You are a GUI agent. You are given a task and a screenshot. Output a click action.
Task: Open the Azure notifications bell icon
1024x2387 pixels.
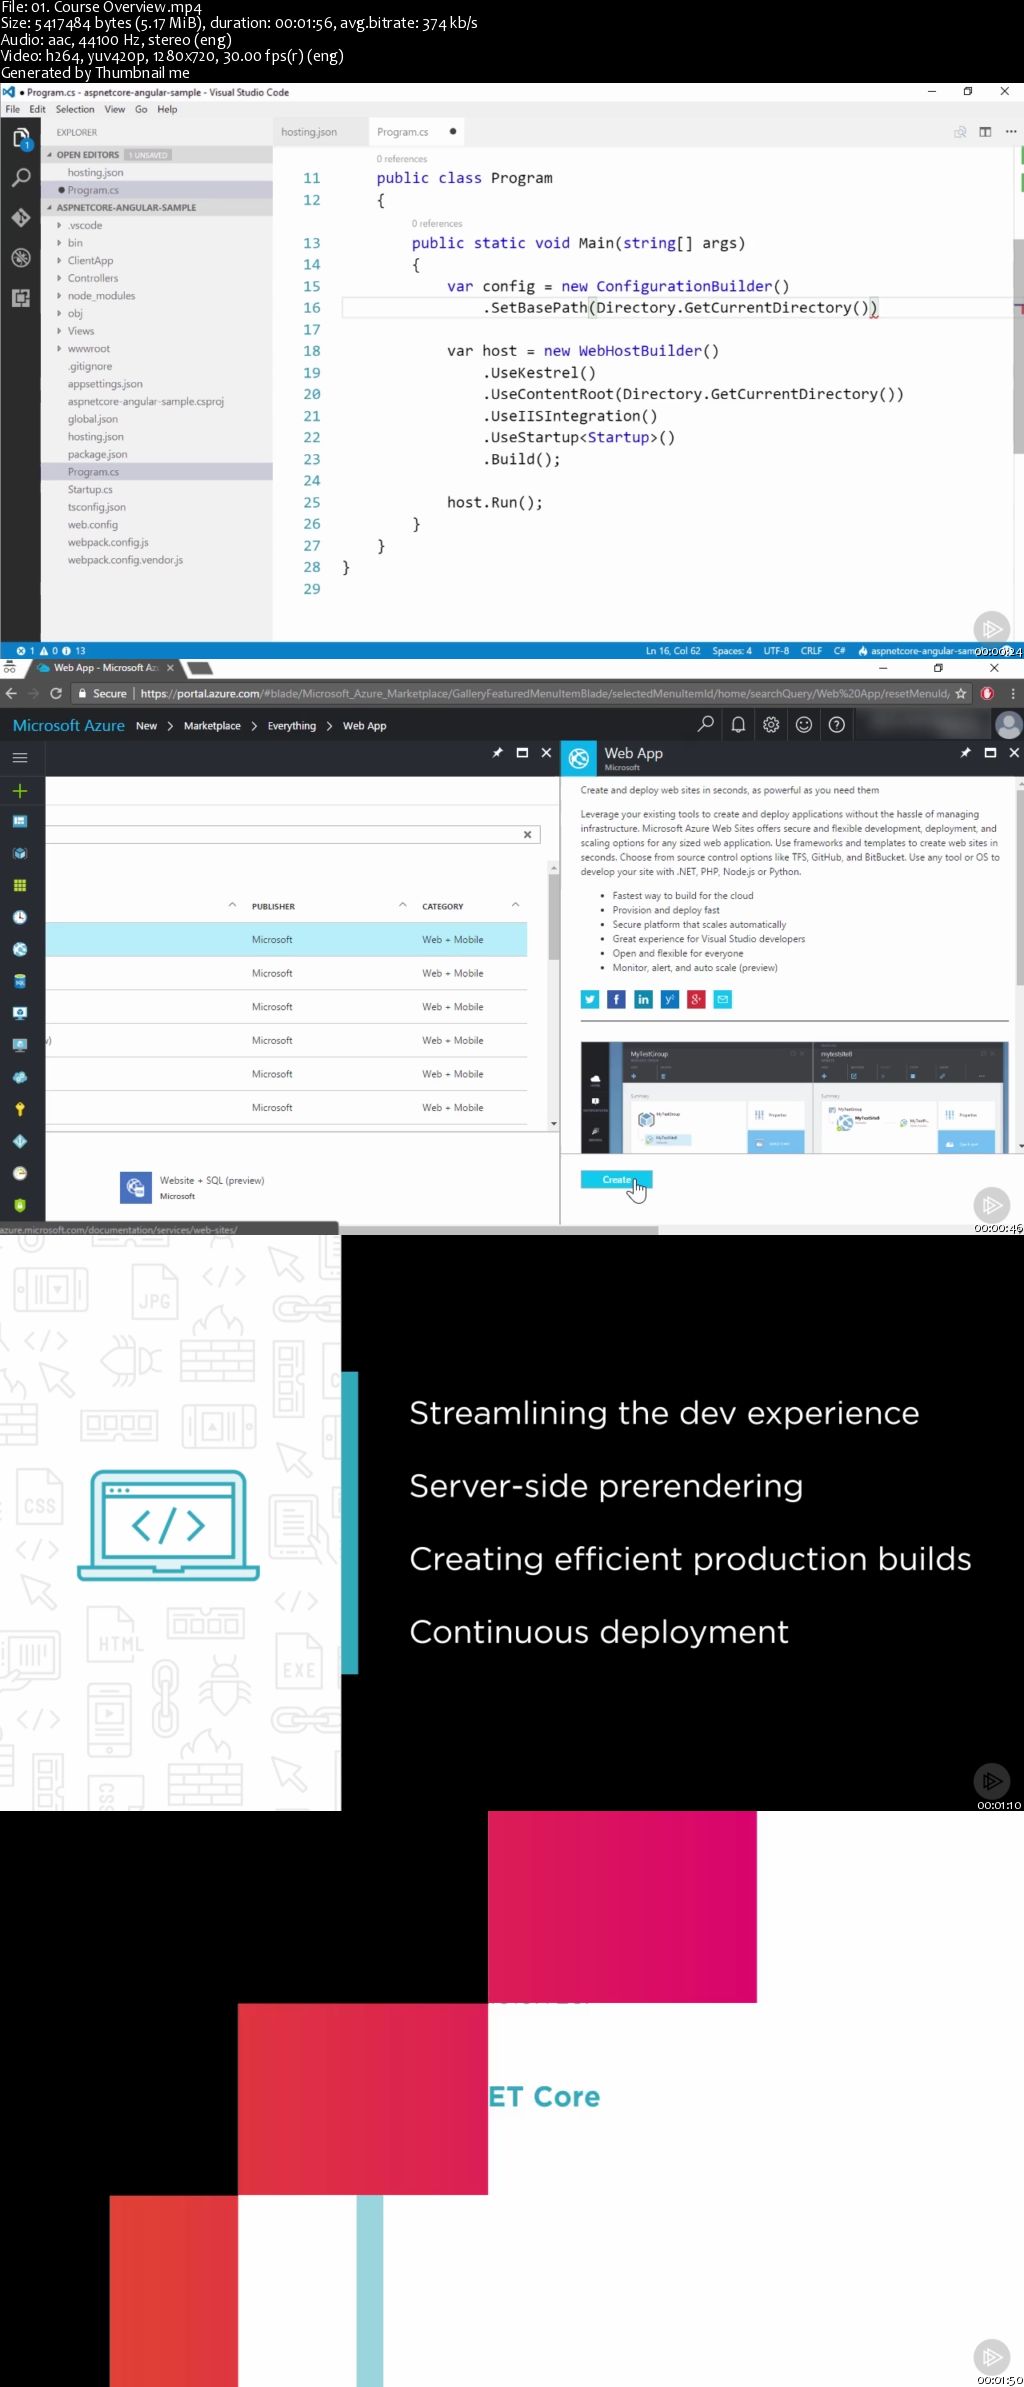click(738, 725)
